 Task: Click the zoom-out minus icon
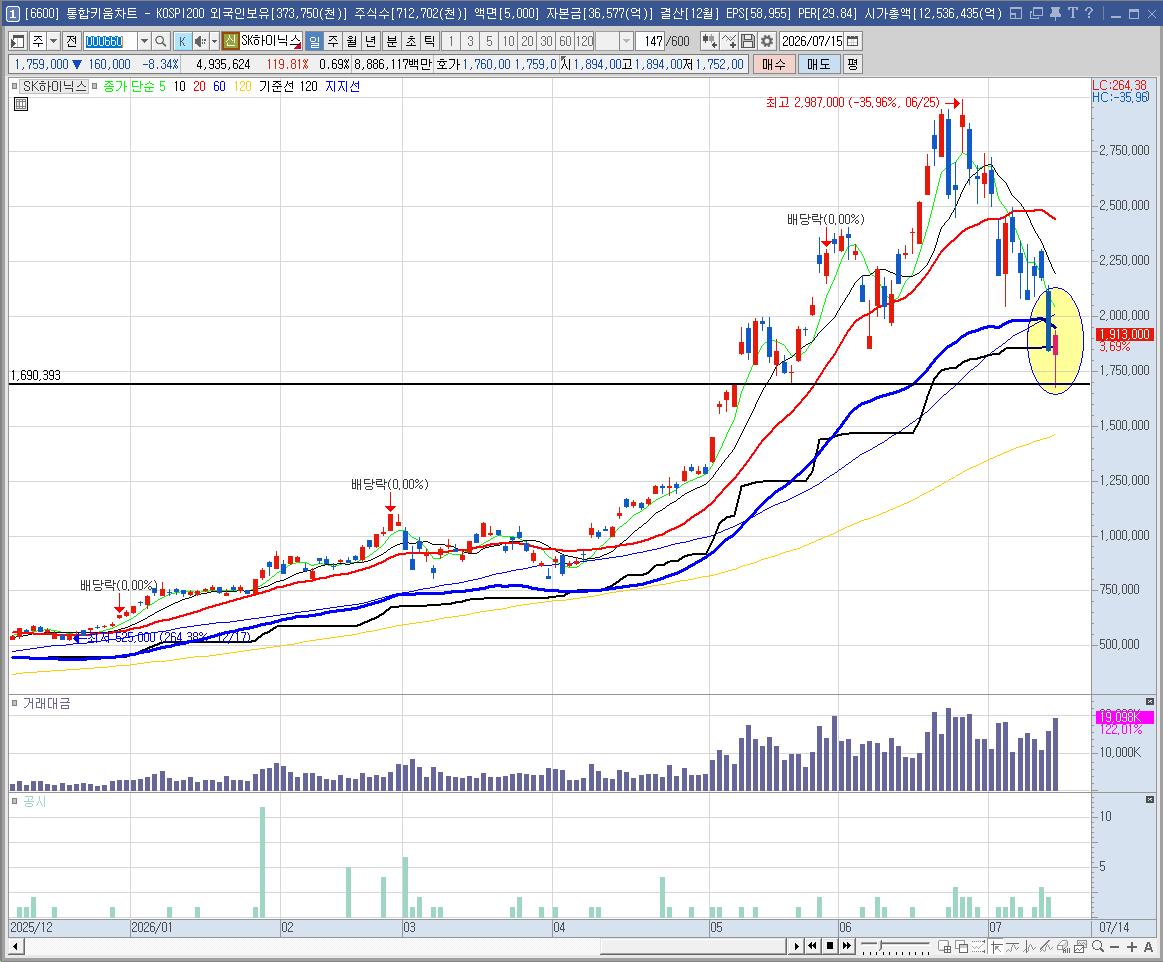[1115, 946]
